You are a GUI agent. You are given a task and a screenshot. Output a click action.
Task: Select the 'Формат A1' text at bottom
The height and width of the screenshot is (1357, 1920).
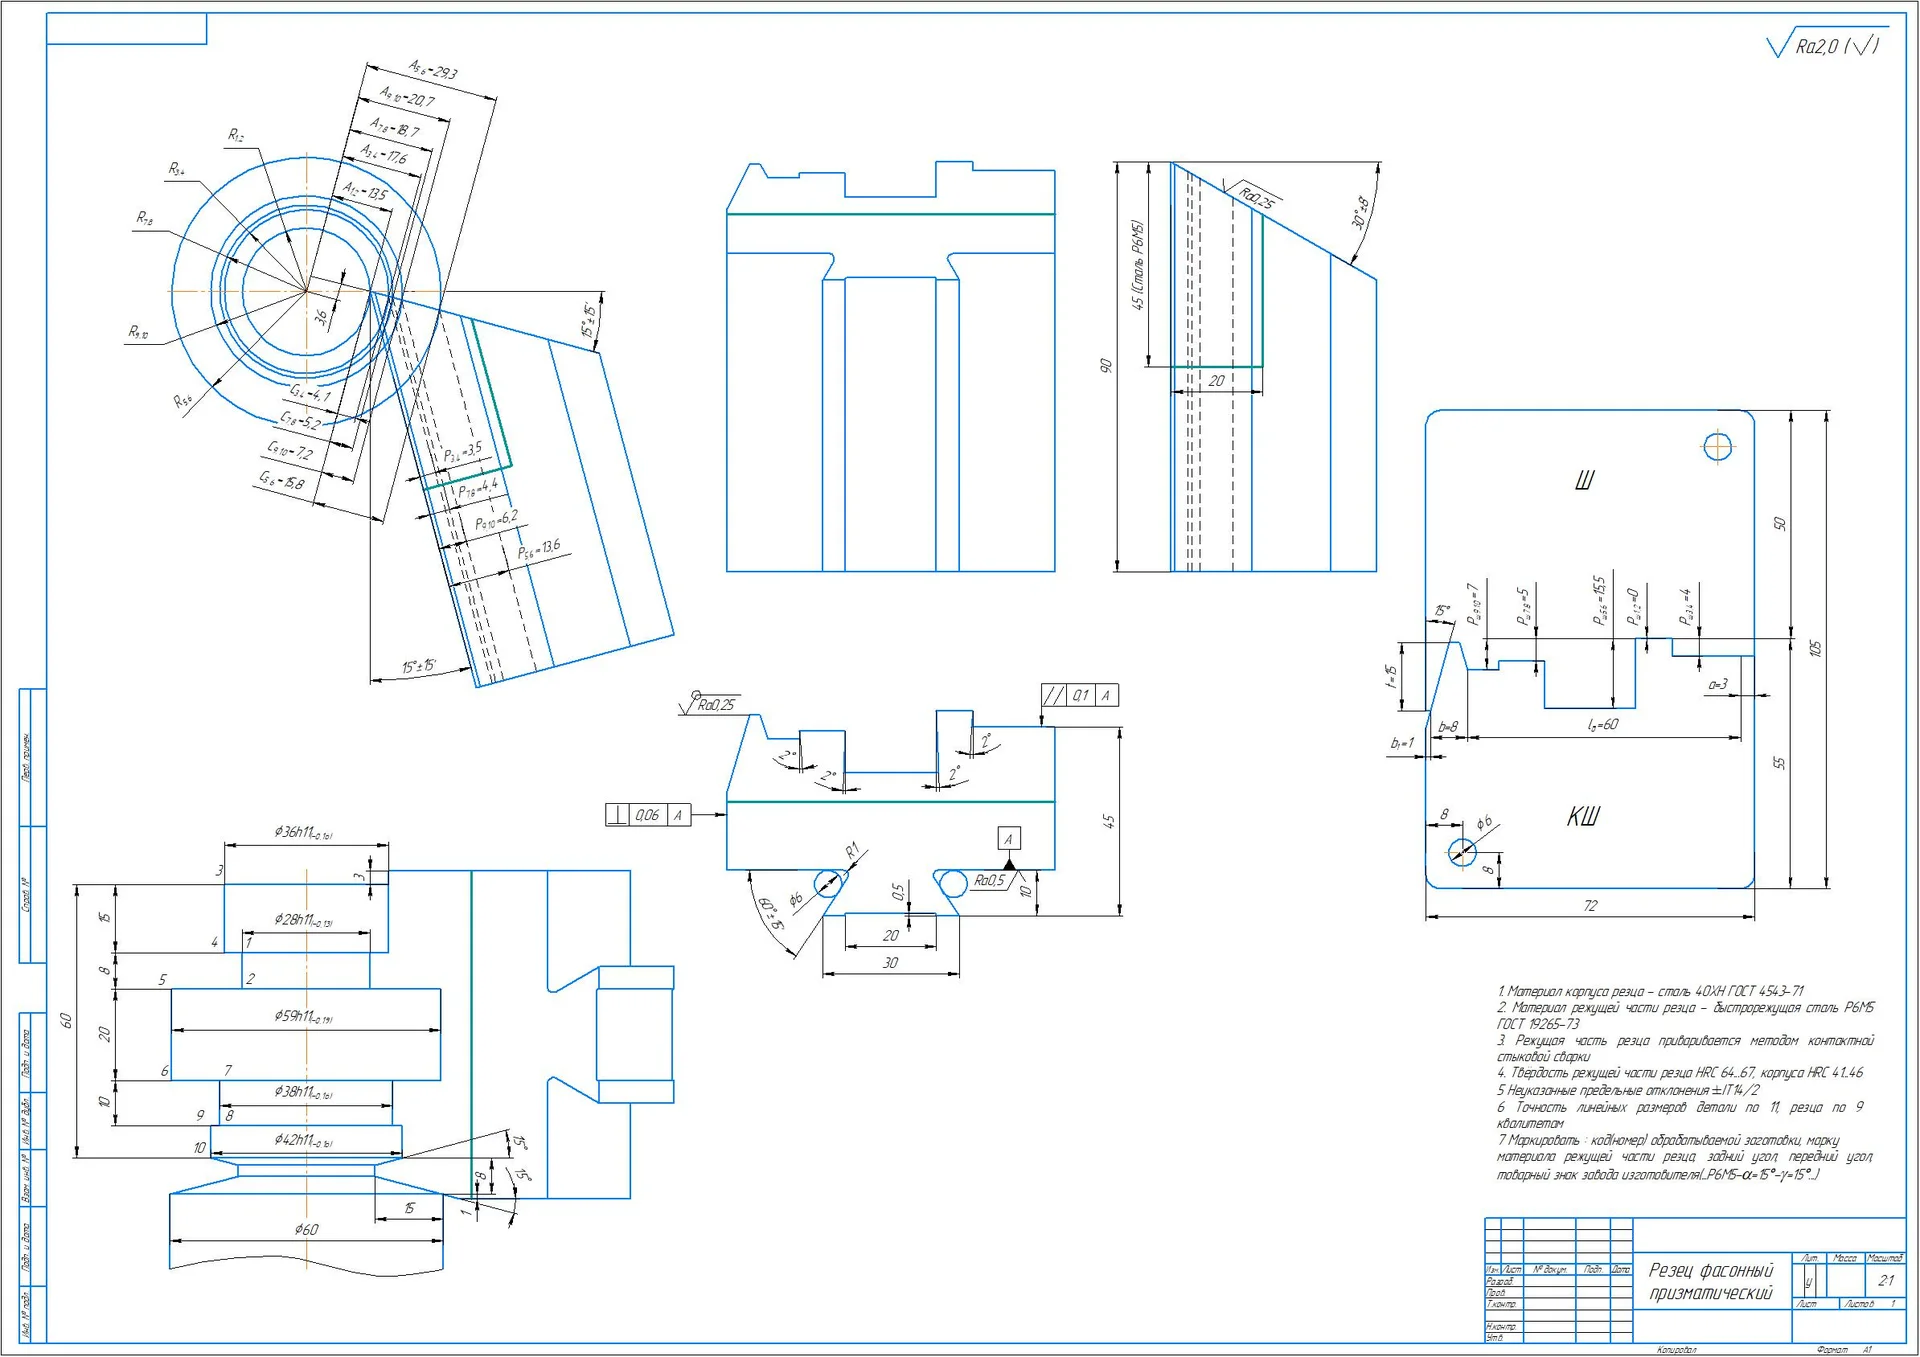tap(1845, 1350)
